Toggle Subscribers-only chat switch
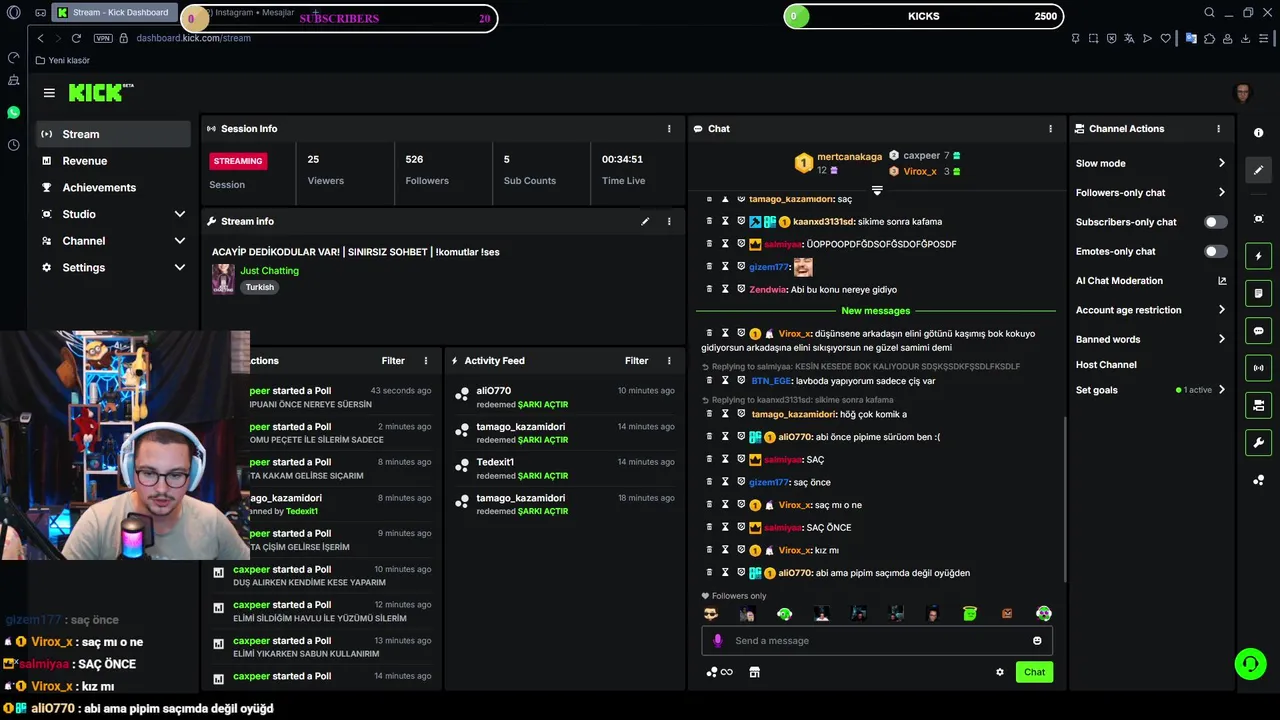Screen dimensions: 1280x720 1215,222
